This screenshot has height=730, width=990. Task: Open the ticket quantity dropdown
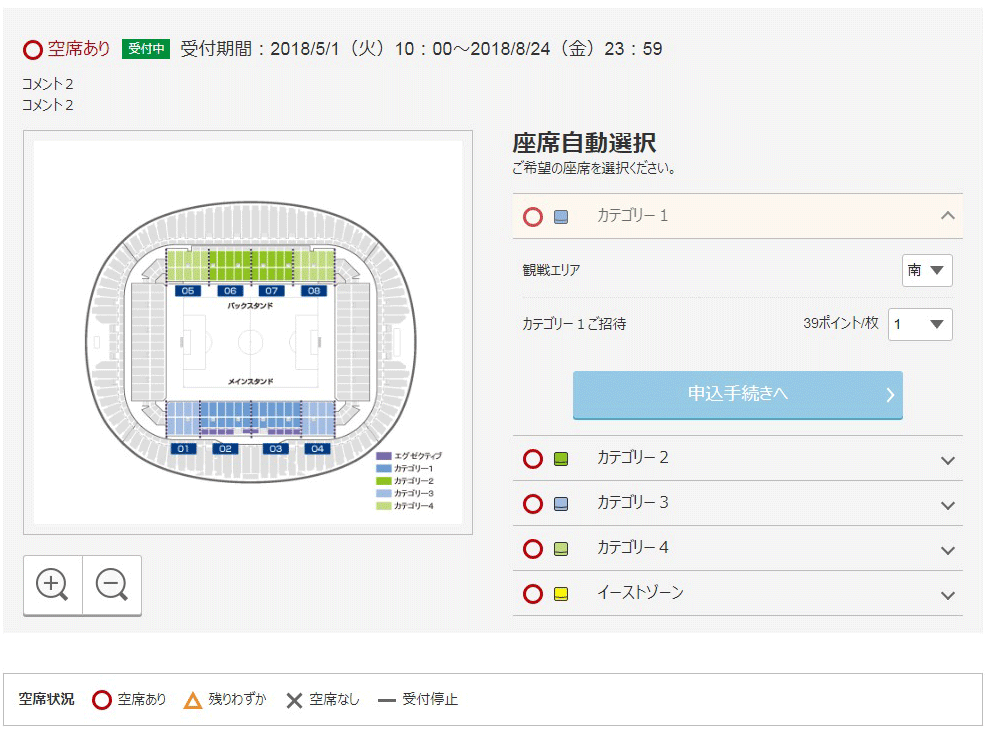(x=920, y=324)
